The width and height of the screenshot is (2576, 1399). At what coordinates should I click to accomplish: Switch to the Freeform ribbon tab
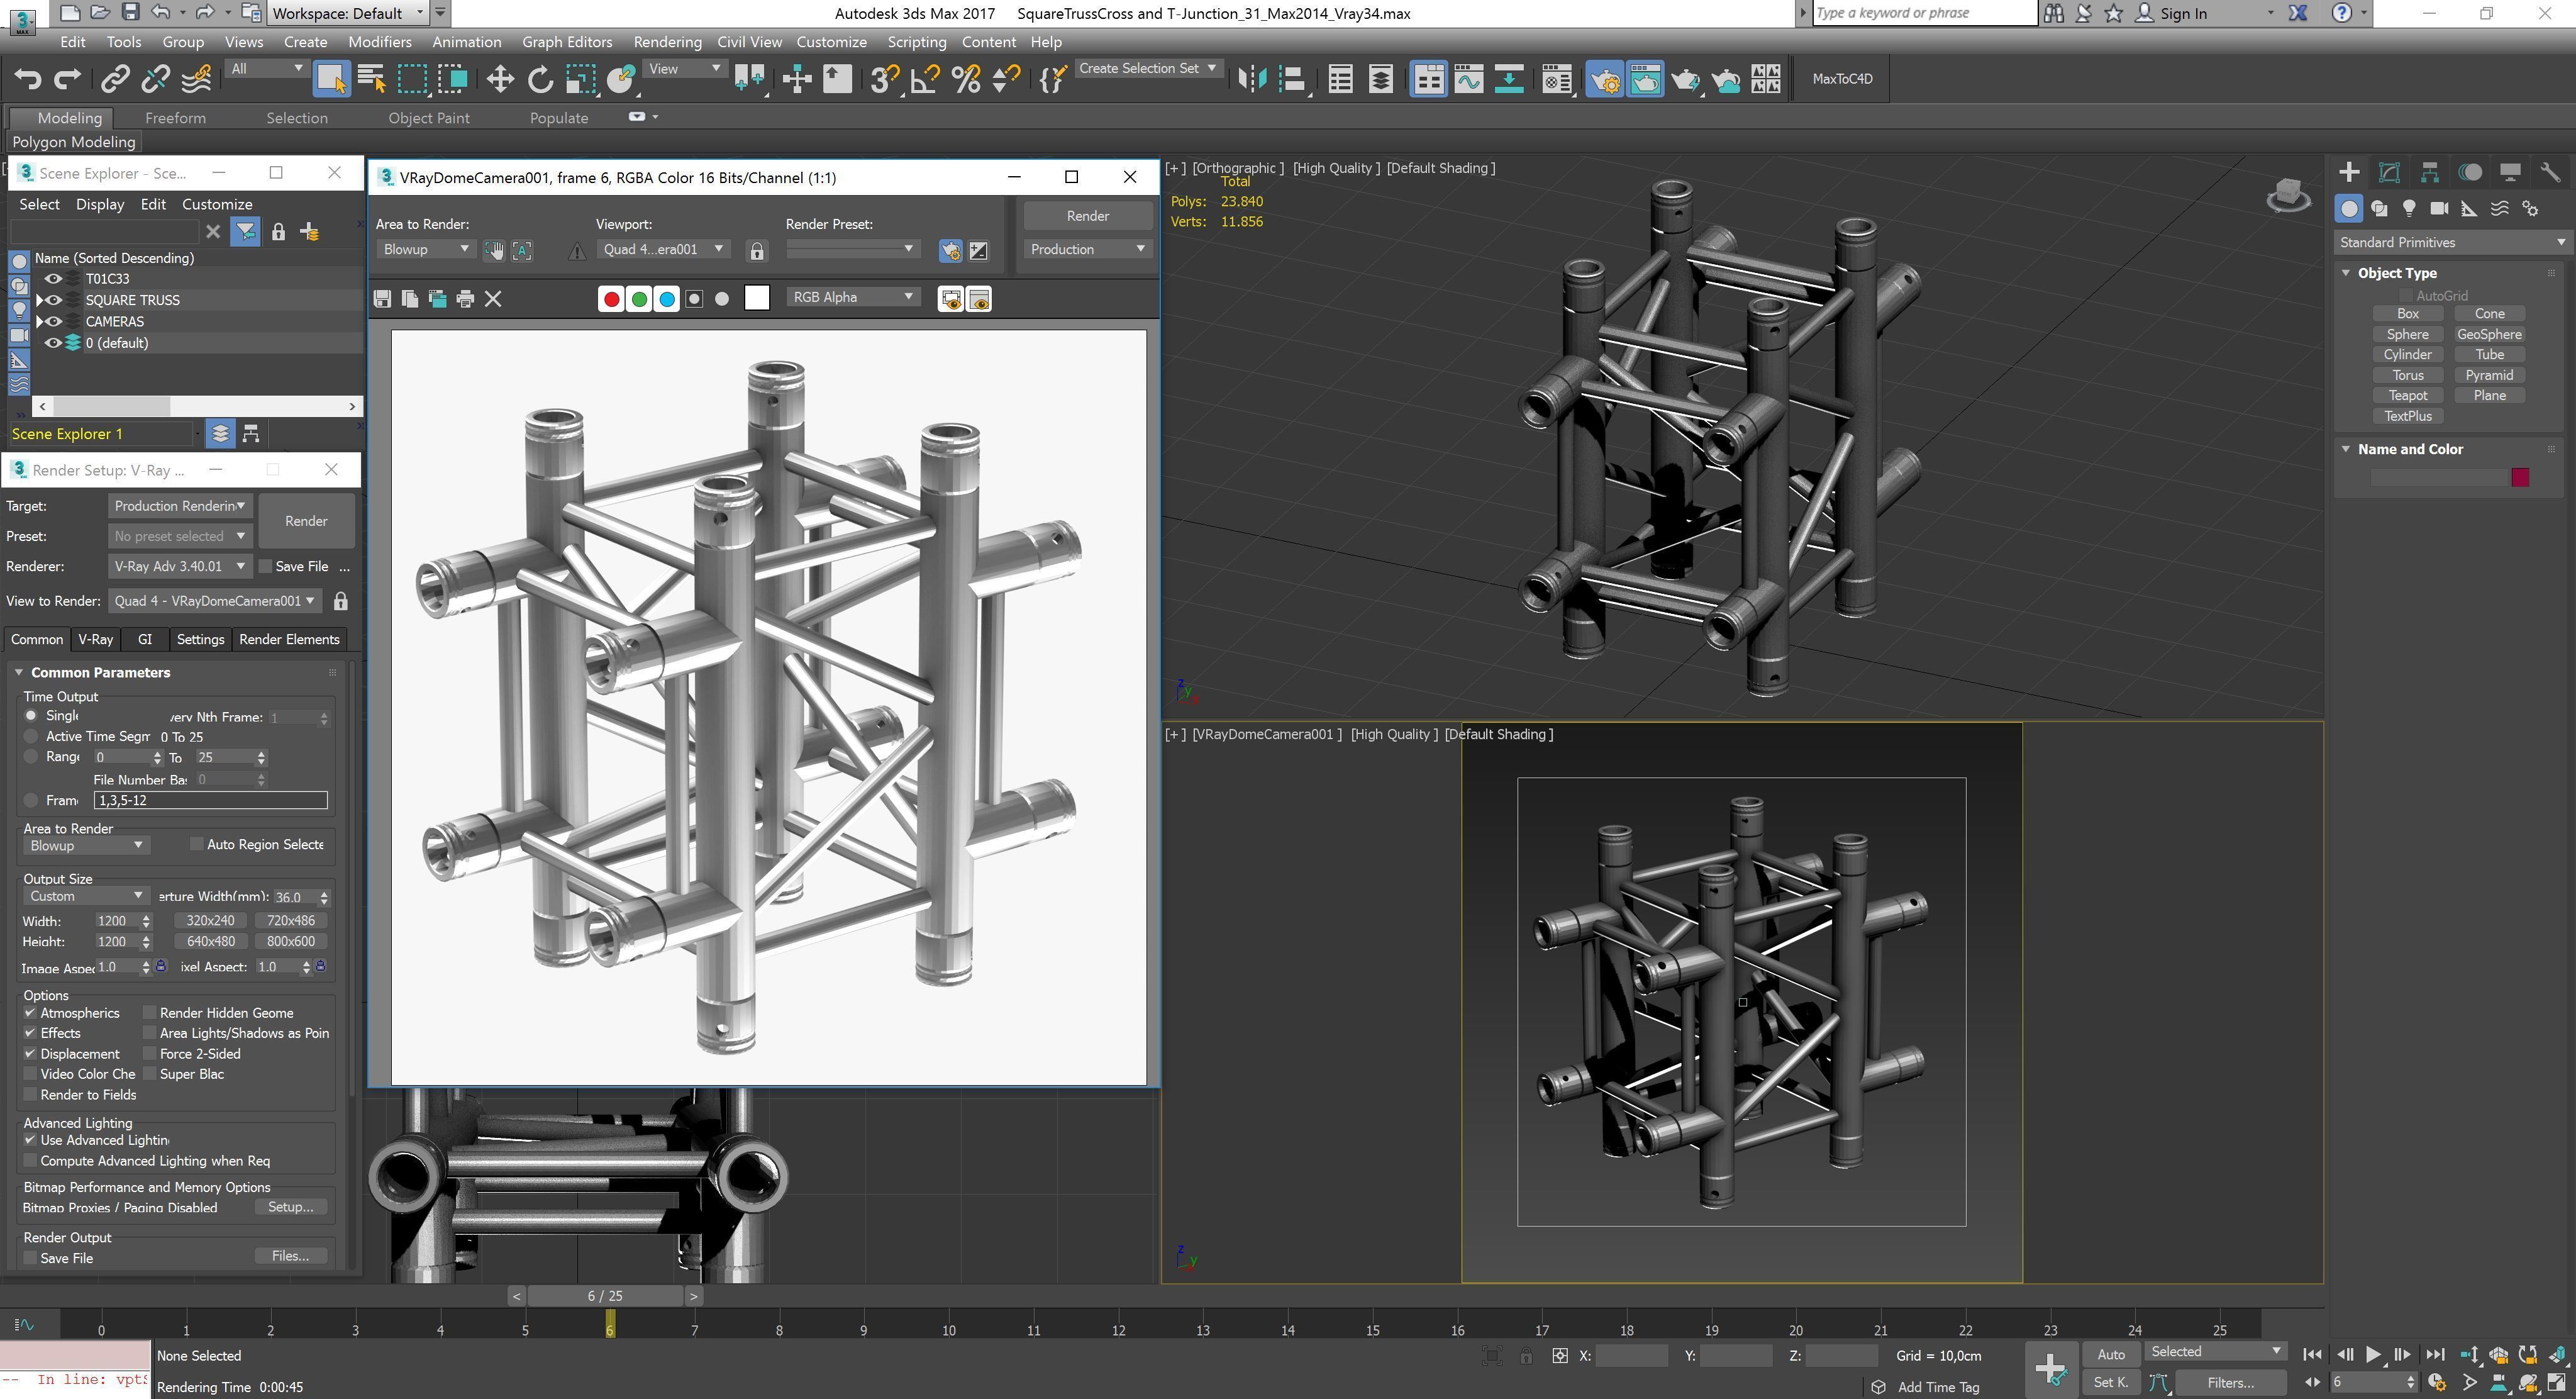pos(175,118)
